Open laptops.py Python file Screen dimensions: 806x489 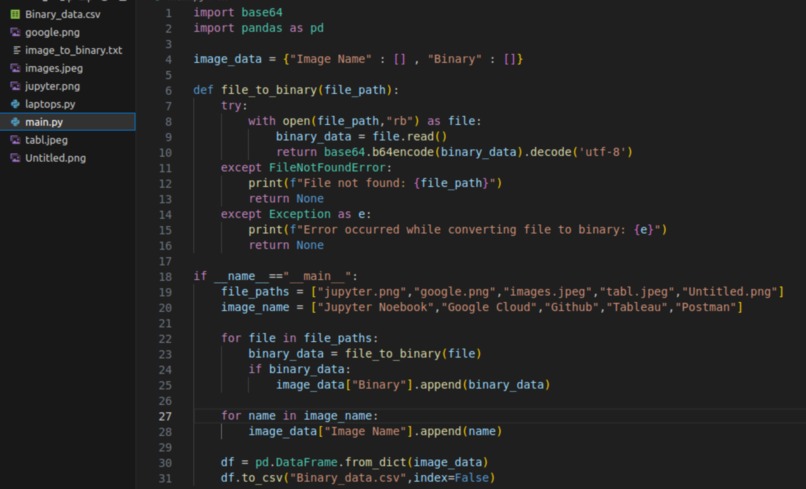(x=50, y=104)
